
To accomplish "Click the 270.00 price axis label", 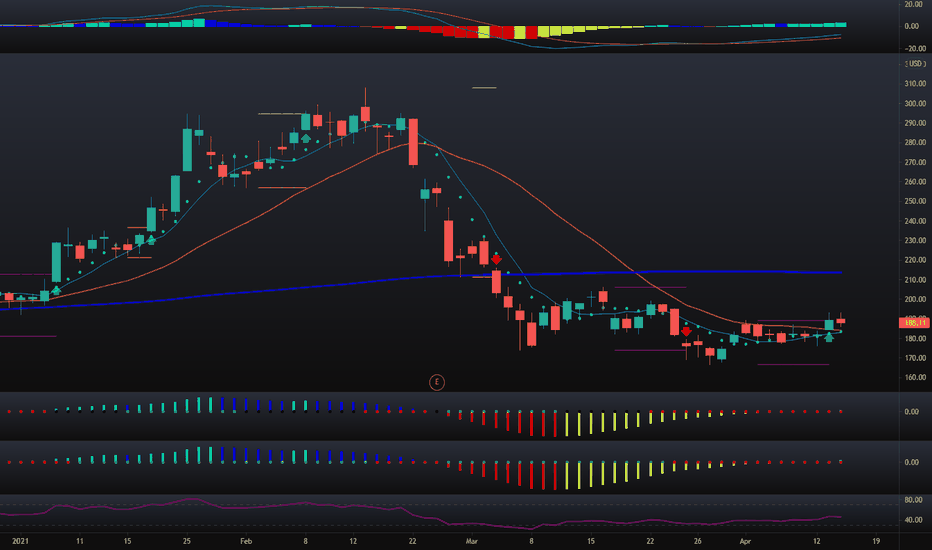I will click(x=915, y=162).
